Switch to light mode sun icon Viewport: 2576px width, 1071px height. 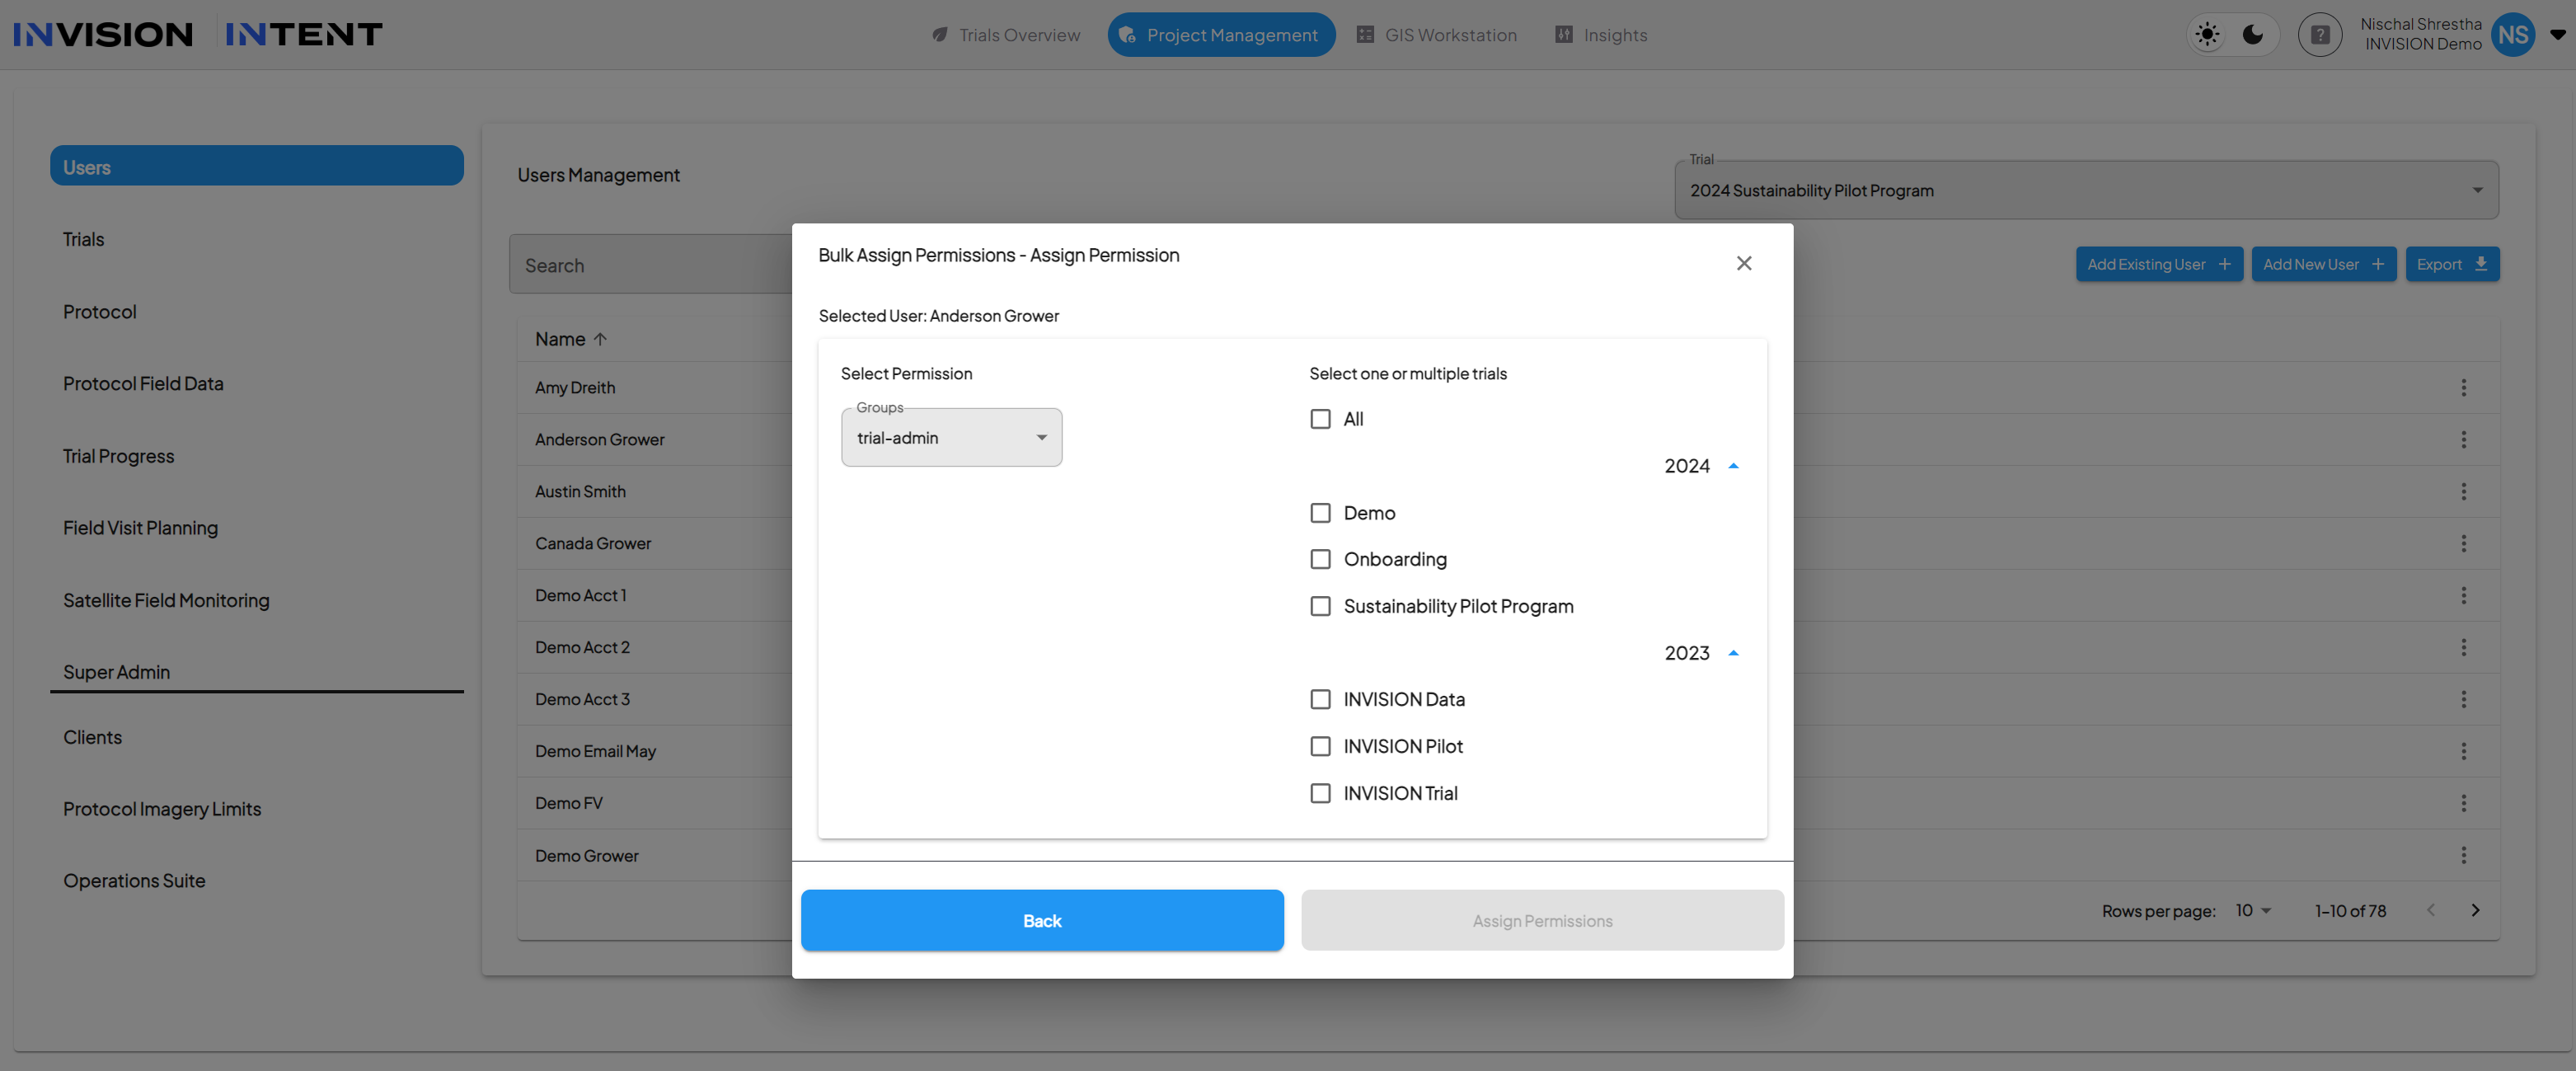(x=2207, y=35)
